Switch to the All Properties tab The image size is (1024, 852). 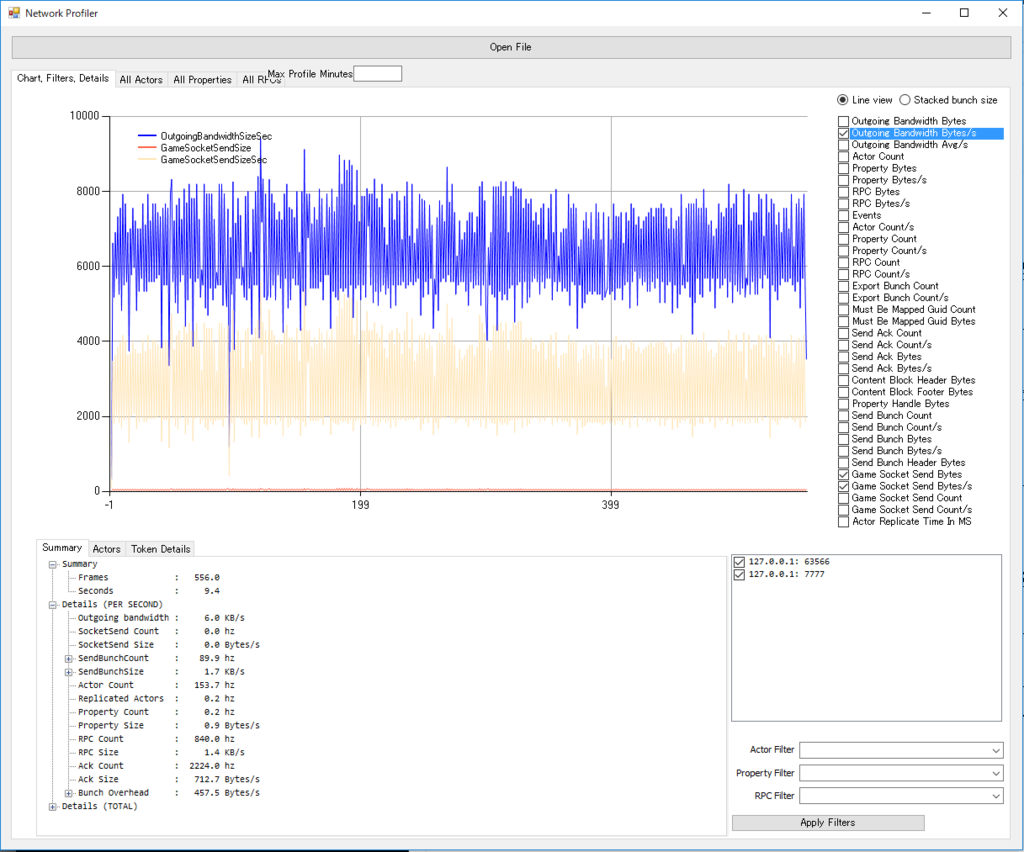(x=202, y=80)
